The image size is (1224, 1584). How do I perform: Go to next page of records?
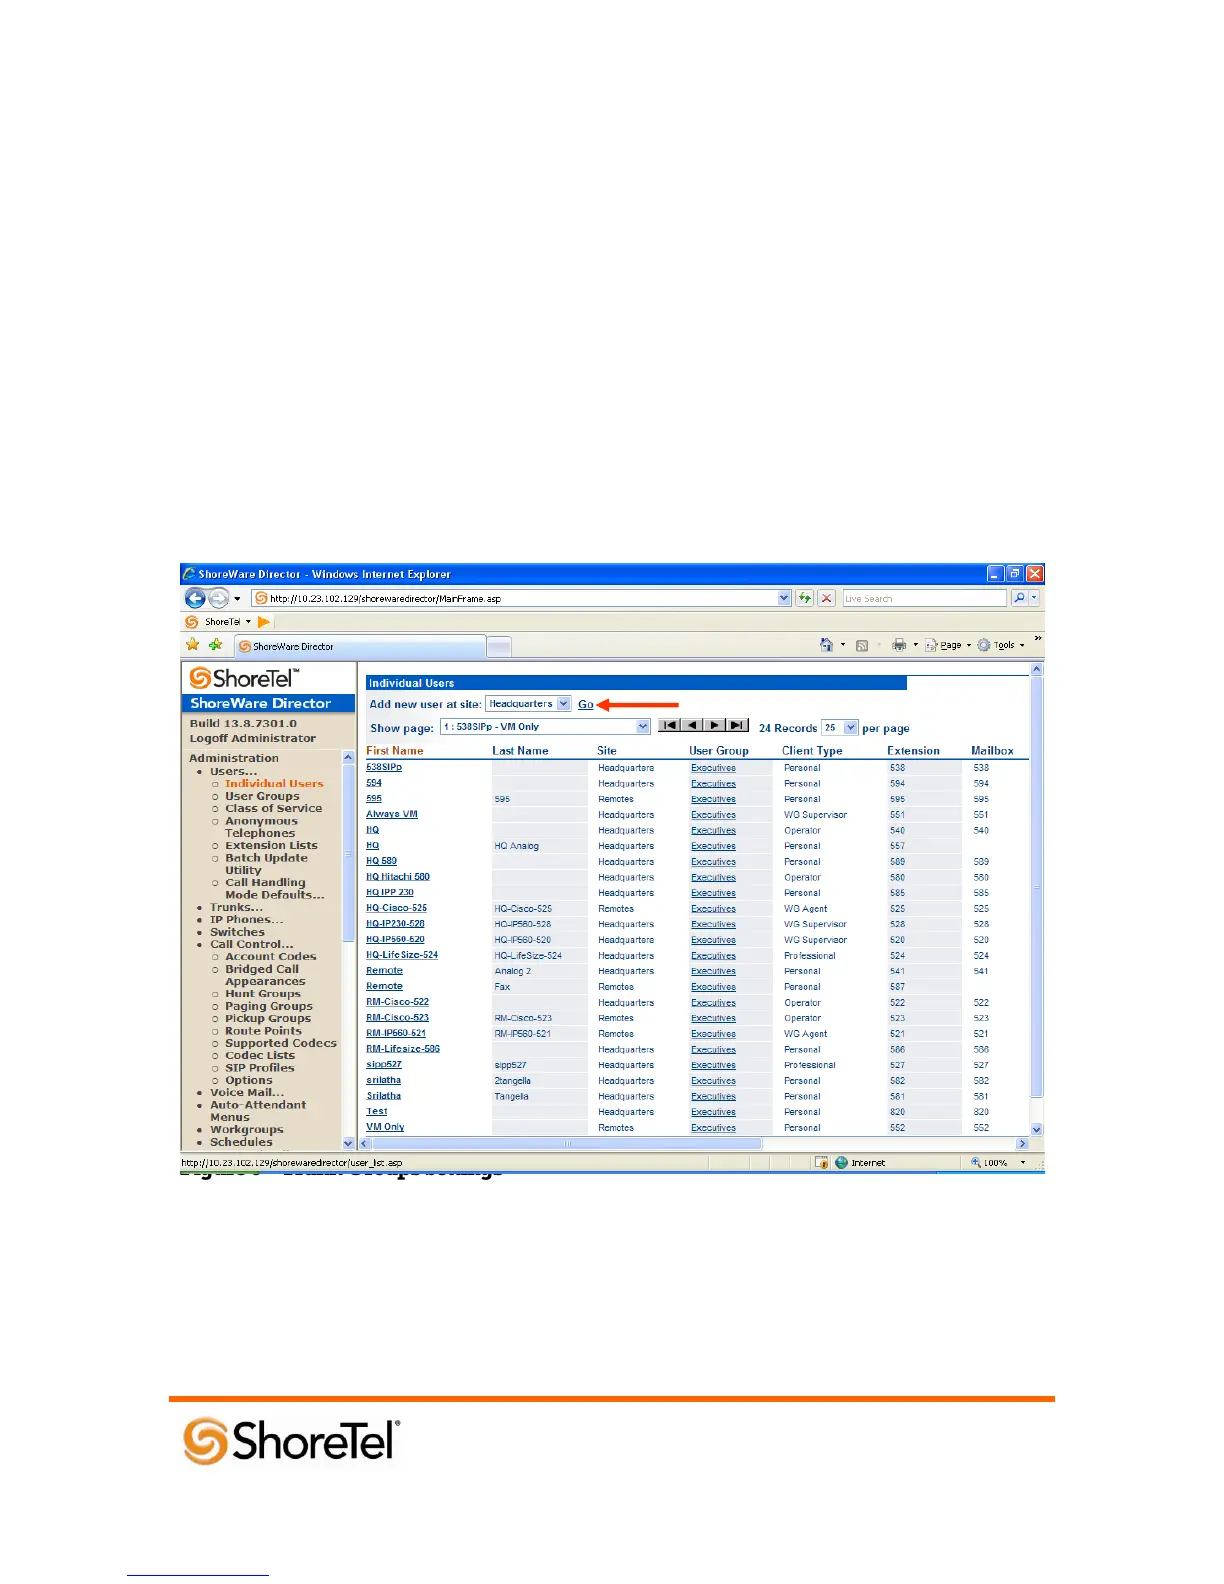click(714, 725)
